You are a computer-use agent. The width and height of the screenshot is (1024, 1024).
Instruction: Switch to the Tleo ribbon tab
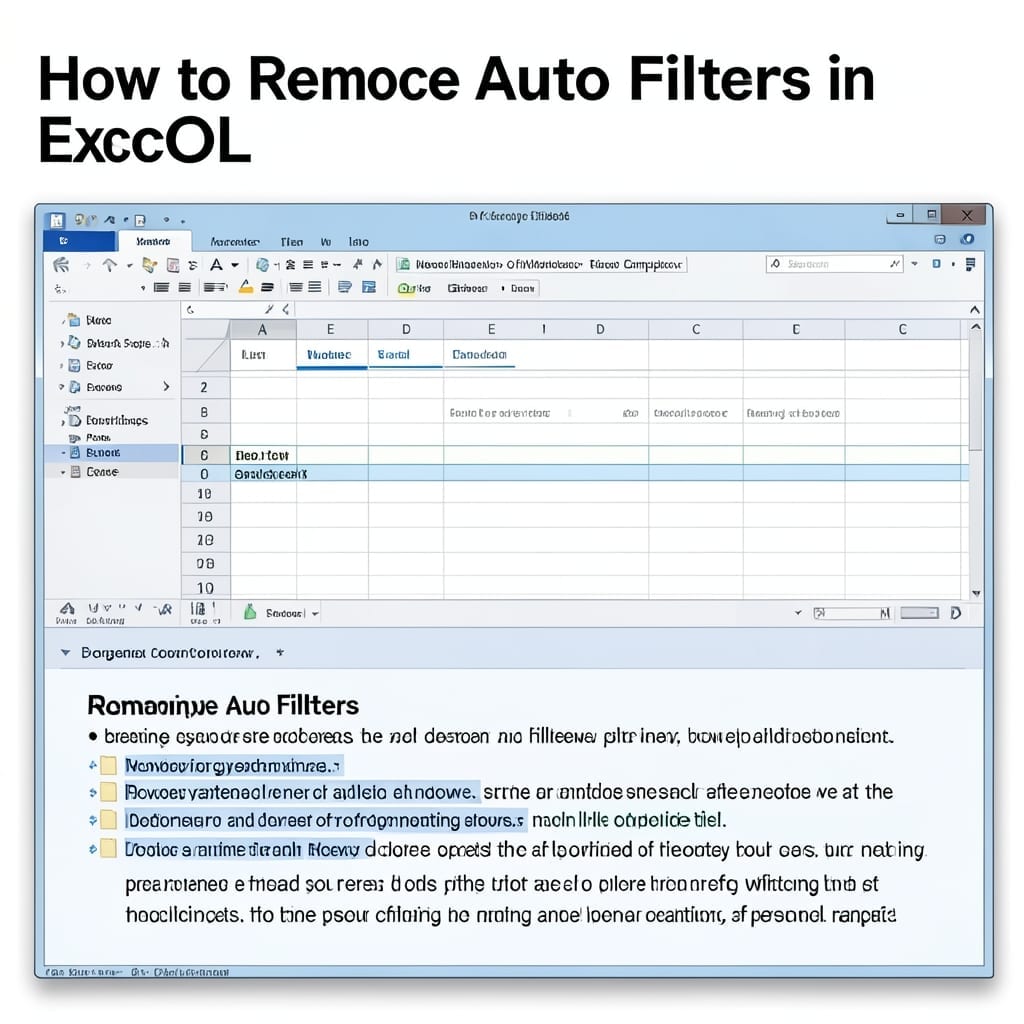point(291,242)
